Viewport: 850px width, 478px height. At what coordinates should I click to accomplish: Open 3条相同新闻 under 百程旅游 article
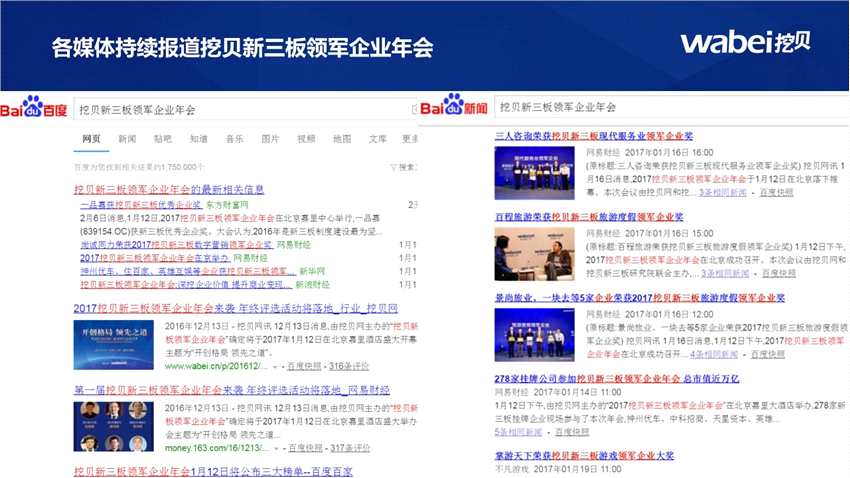point(725,274)
